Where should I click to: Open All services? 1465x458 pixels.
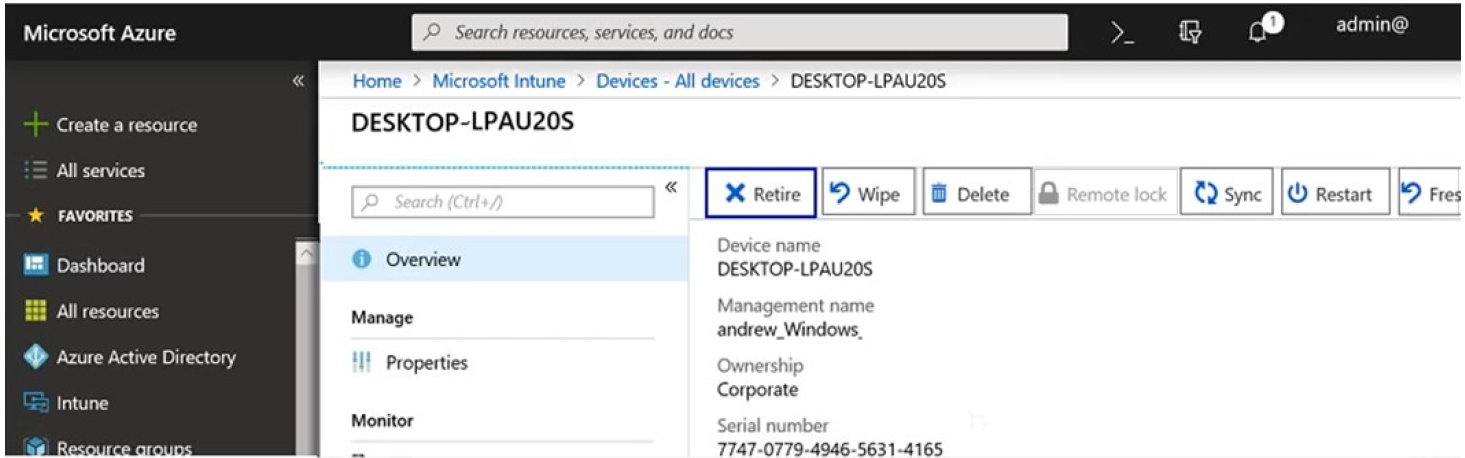[x=101, y=171]
